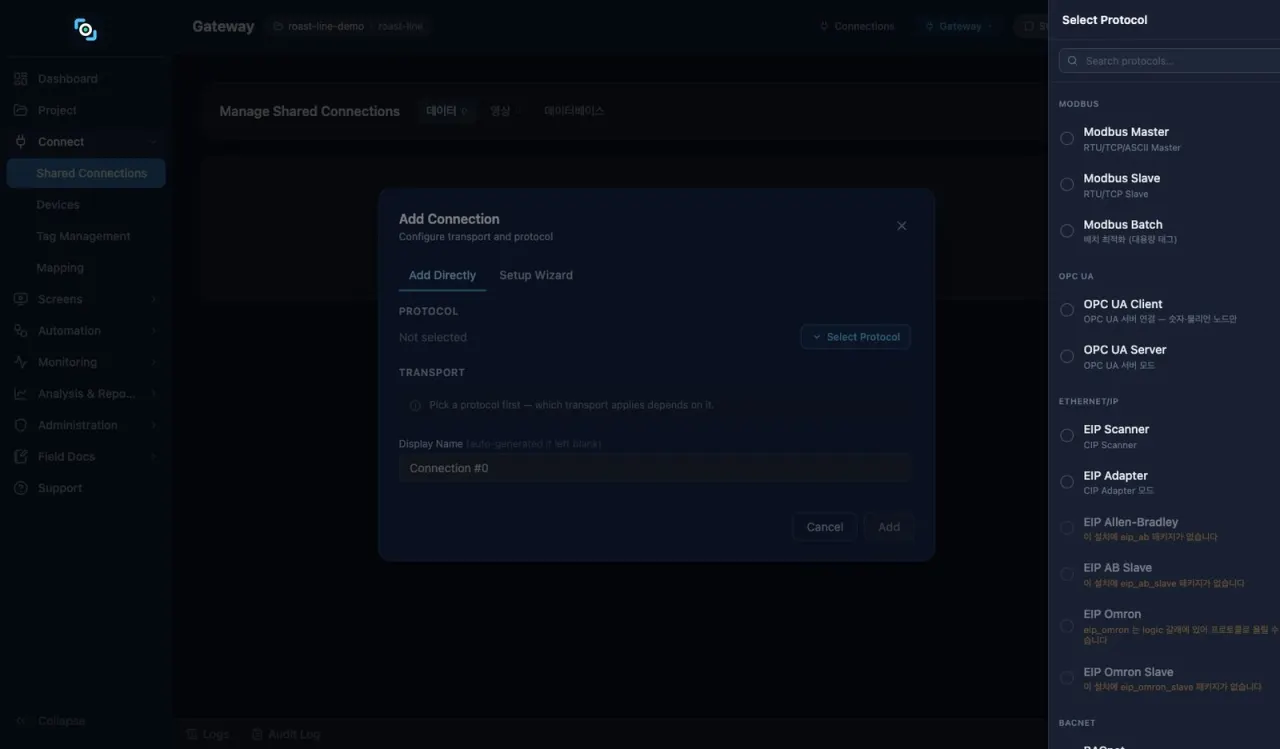Open the Gateway dropdown in the header

(959, 27)
